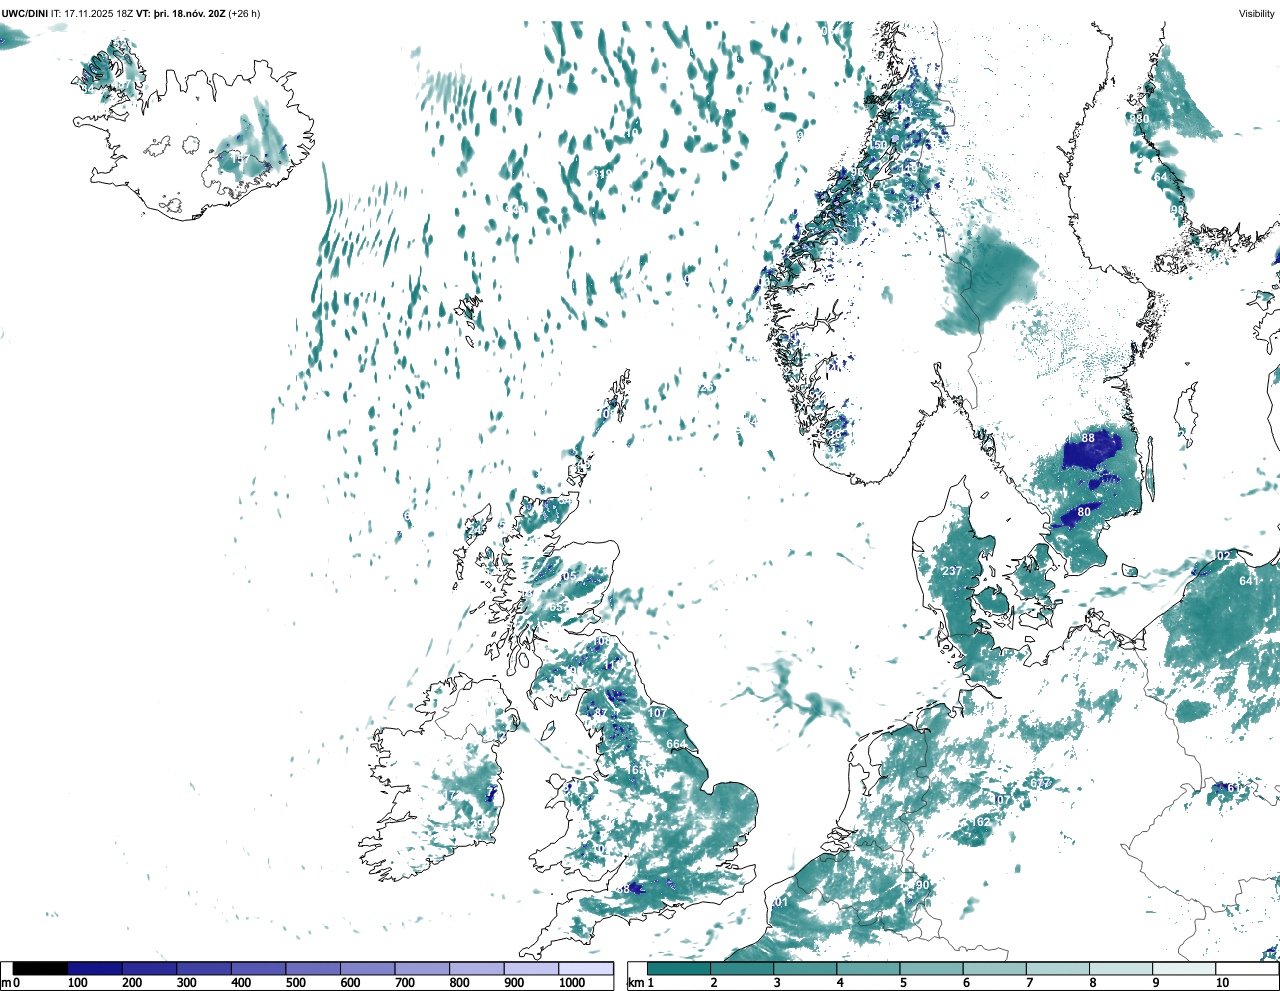Click the '641' value near the Baltic coast
The image size is (1280, 991).
pos(1249,581)
